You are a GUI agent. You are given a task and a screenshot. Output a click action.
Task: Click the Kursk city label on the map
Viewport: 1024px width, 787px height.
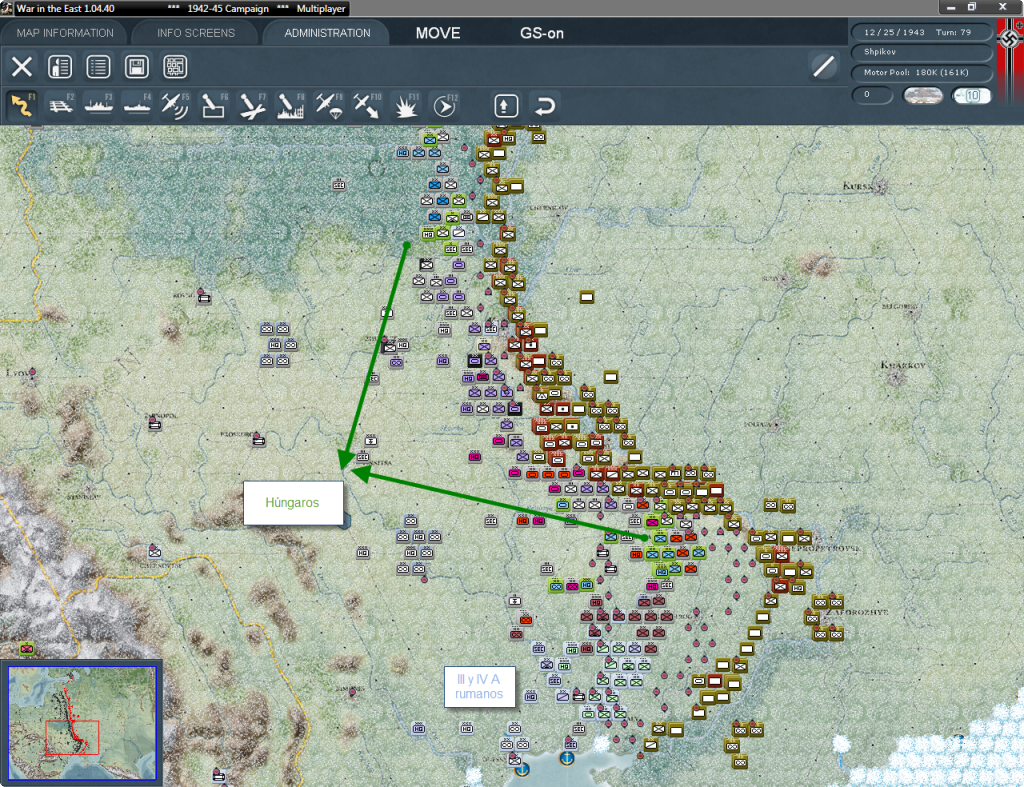[858, 186]
